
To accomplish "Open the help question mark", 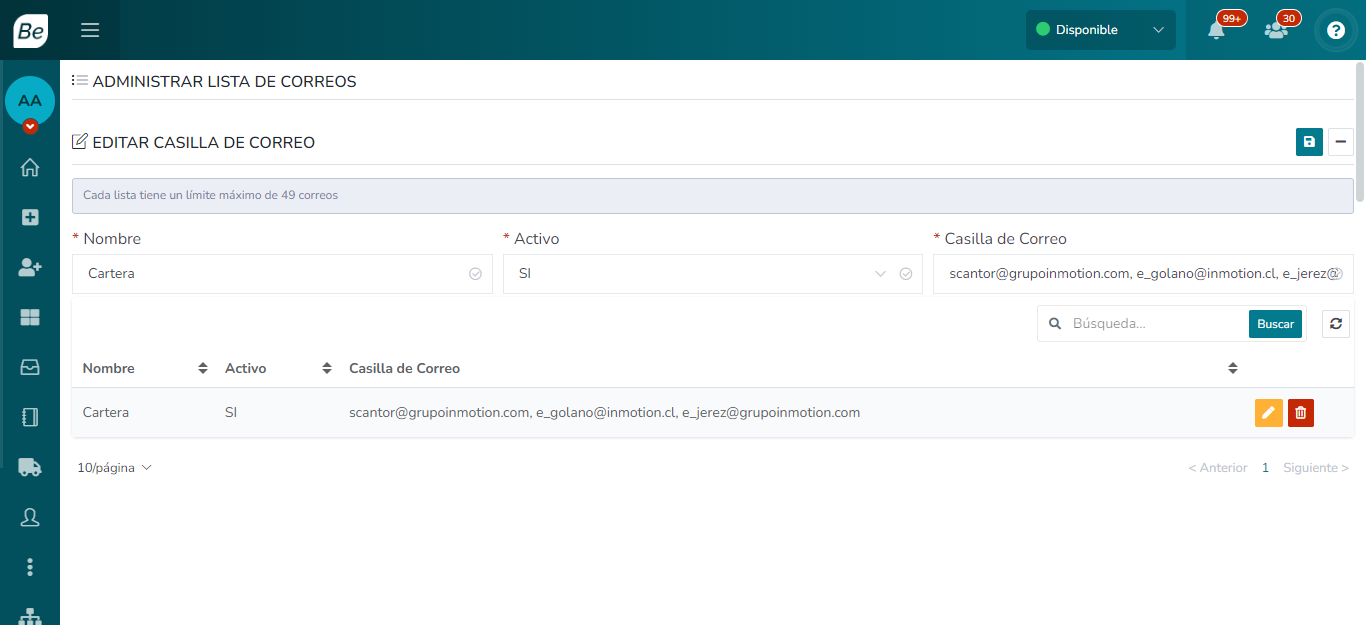I will 1336,30.
